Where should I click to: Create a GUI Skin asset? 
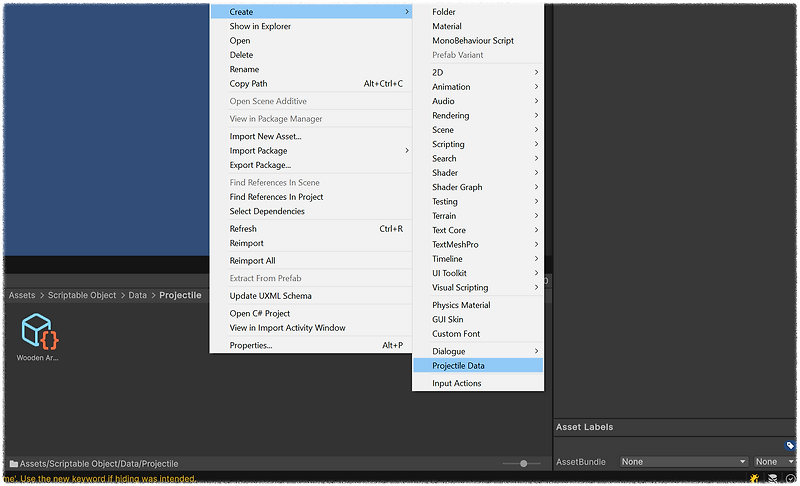click(478, 319)
